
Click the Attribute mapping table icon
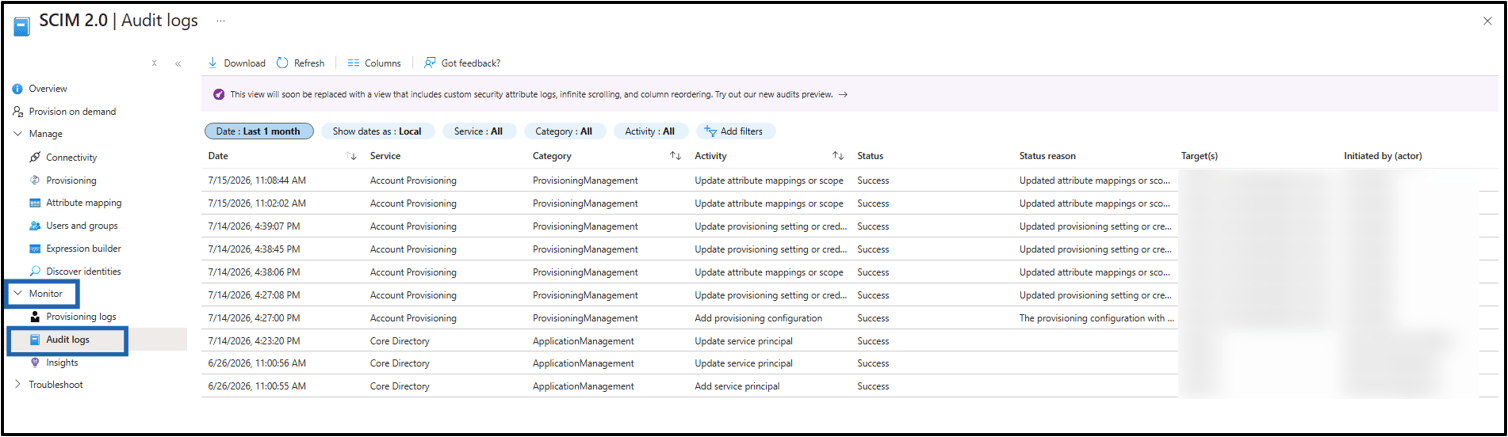point(35,203)
